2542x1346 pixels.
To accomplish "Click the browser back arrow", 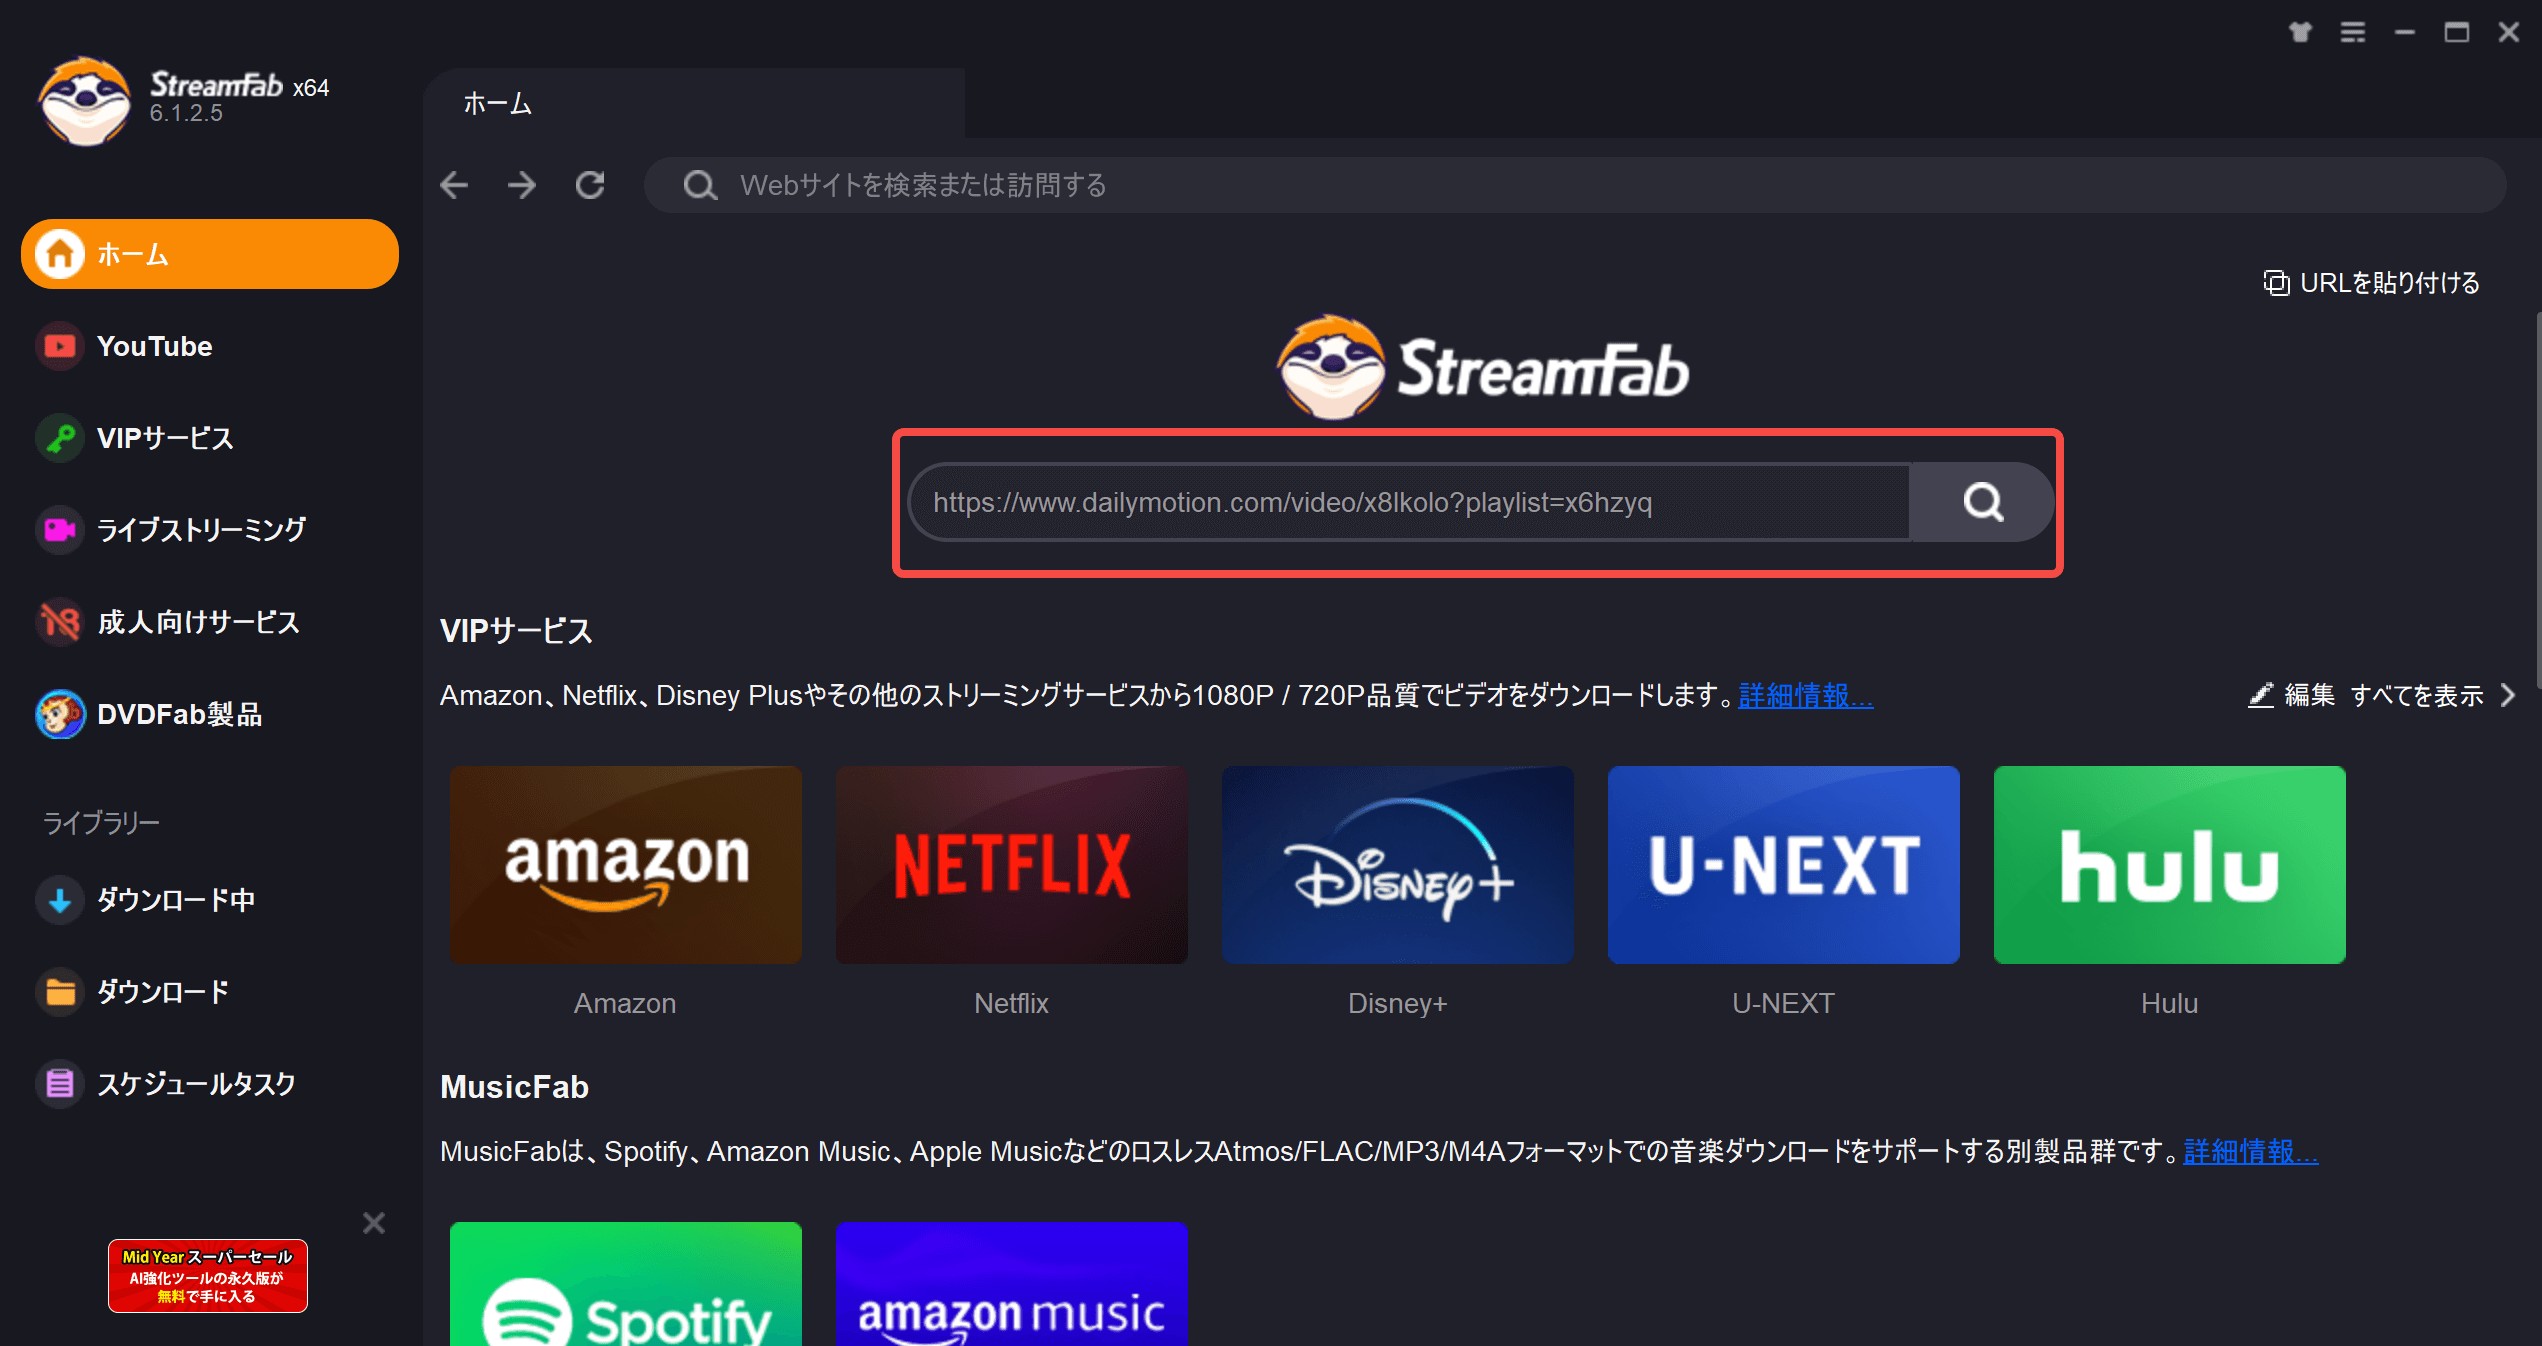I will [454, 185].
